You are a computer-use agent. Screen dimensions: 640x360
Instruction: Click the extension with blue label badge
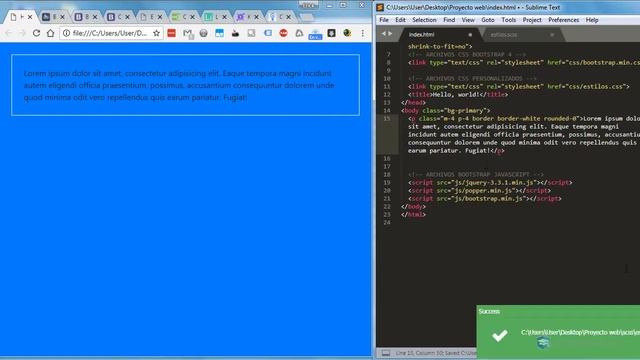315,34
